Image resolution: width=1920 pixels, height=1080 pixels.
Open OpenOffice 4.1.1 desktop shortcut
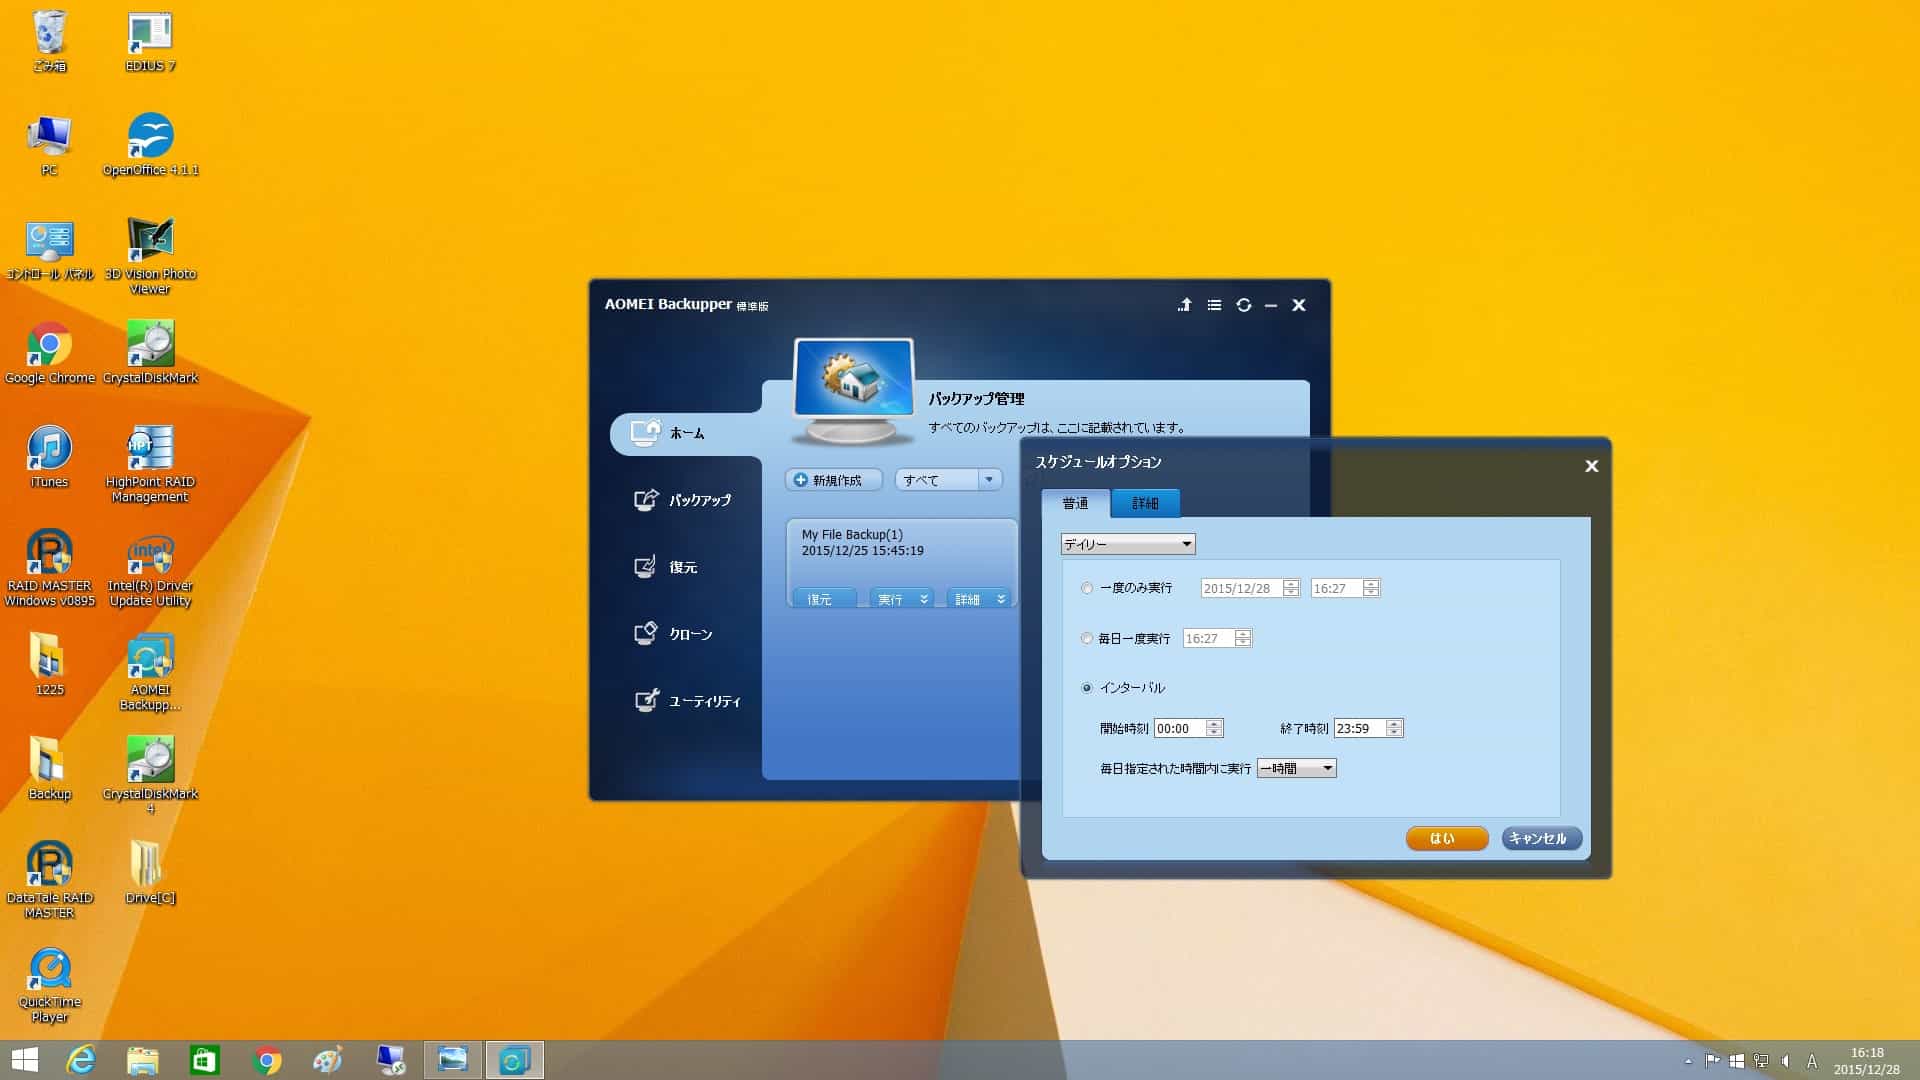pos(150,145)
